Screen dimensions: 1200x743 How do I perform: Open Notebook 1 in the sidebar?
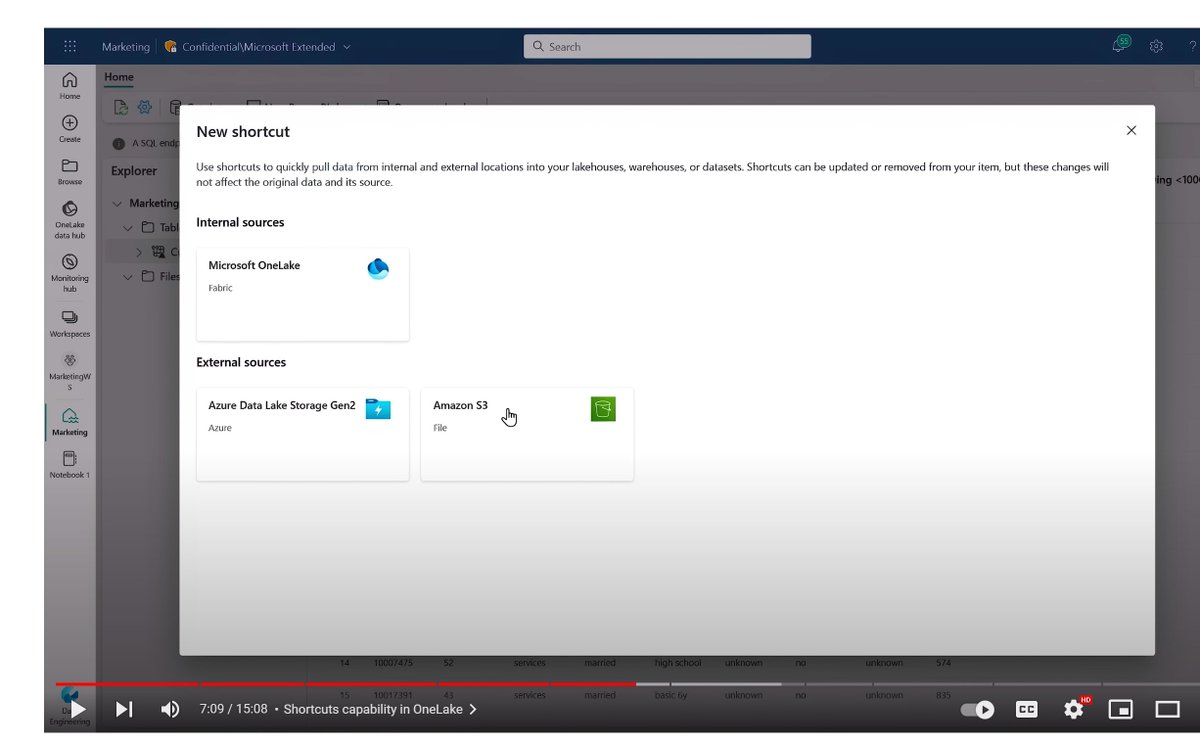click(70, 464)
